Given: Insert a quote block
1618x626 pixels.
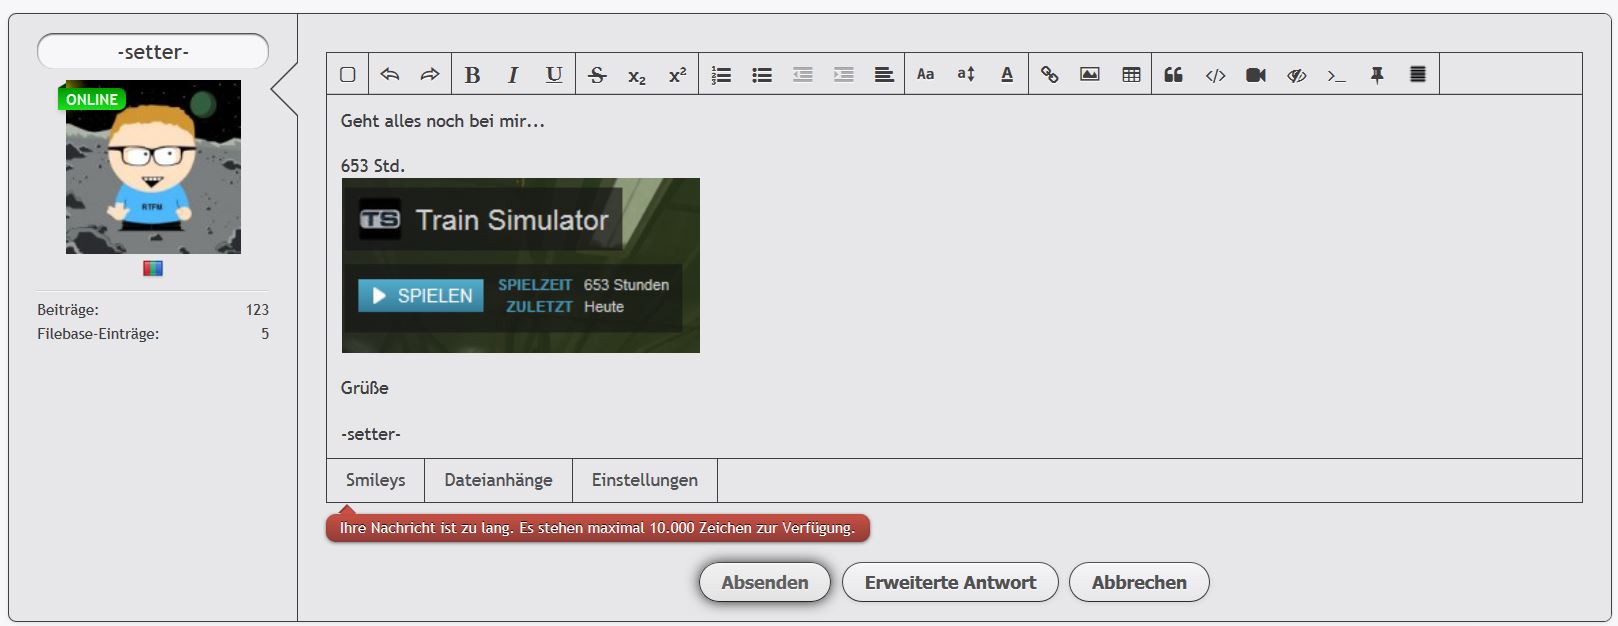Looking at the screenshot, I should (x=1174, y=74).
